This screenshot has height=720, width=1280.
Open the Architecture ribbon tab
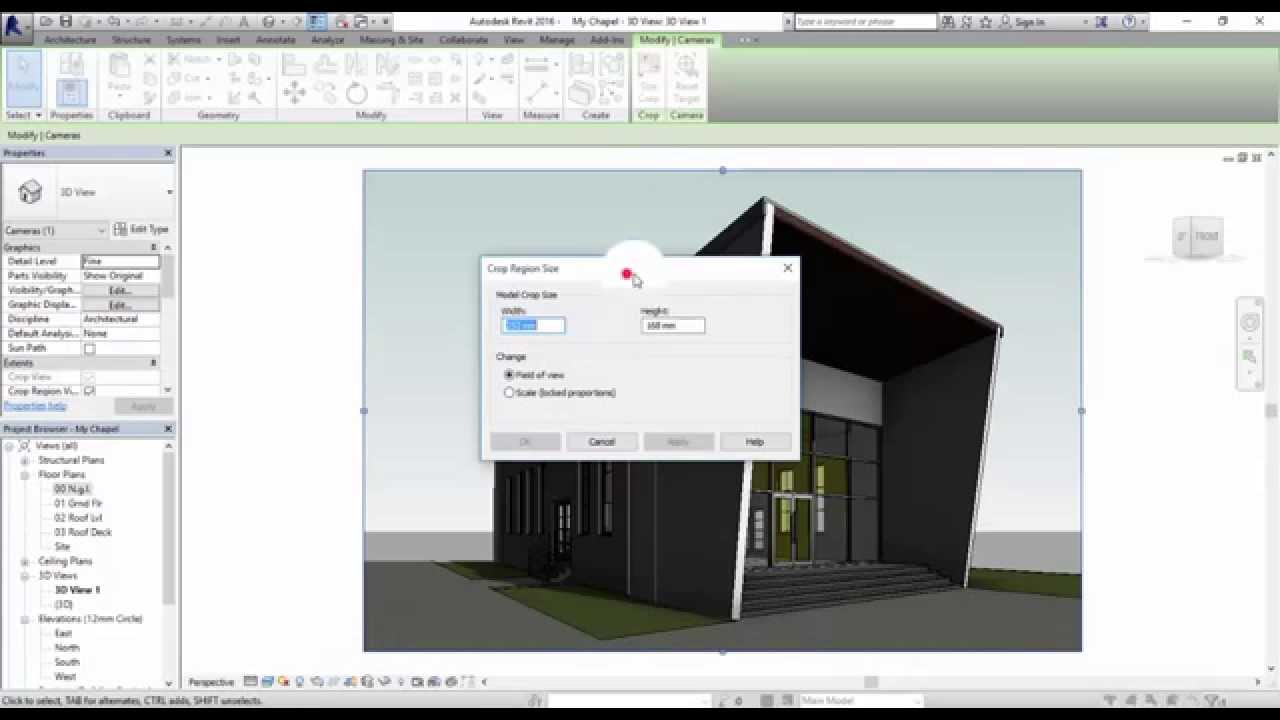70,40
